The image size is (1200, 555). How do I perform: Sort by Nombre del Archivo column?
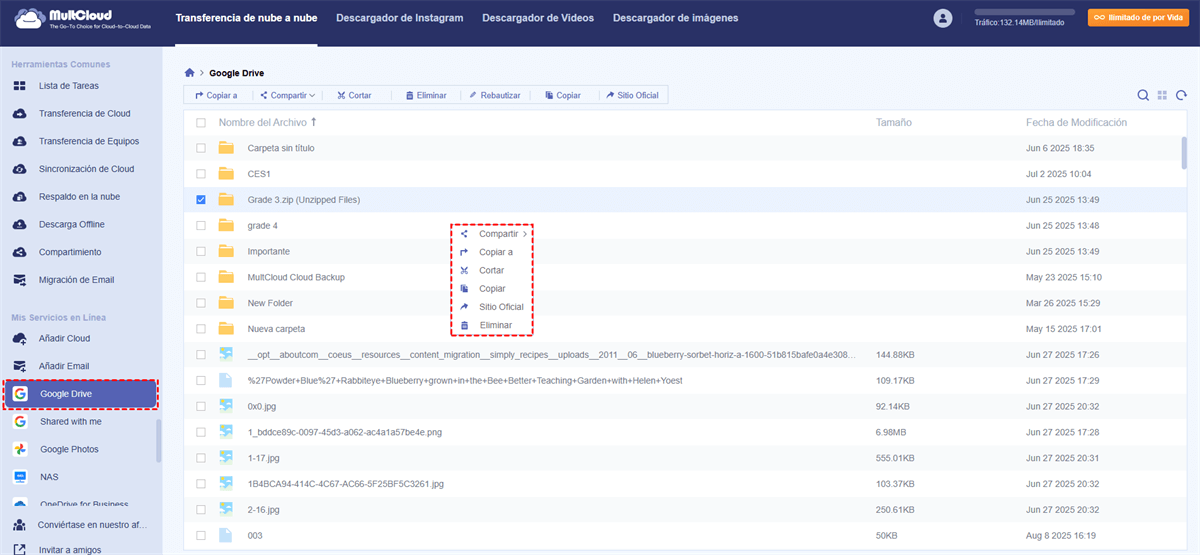click(267, 122)
